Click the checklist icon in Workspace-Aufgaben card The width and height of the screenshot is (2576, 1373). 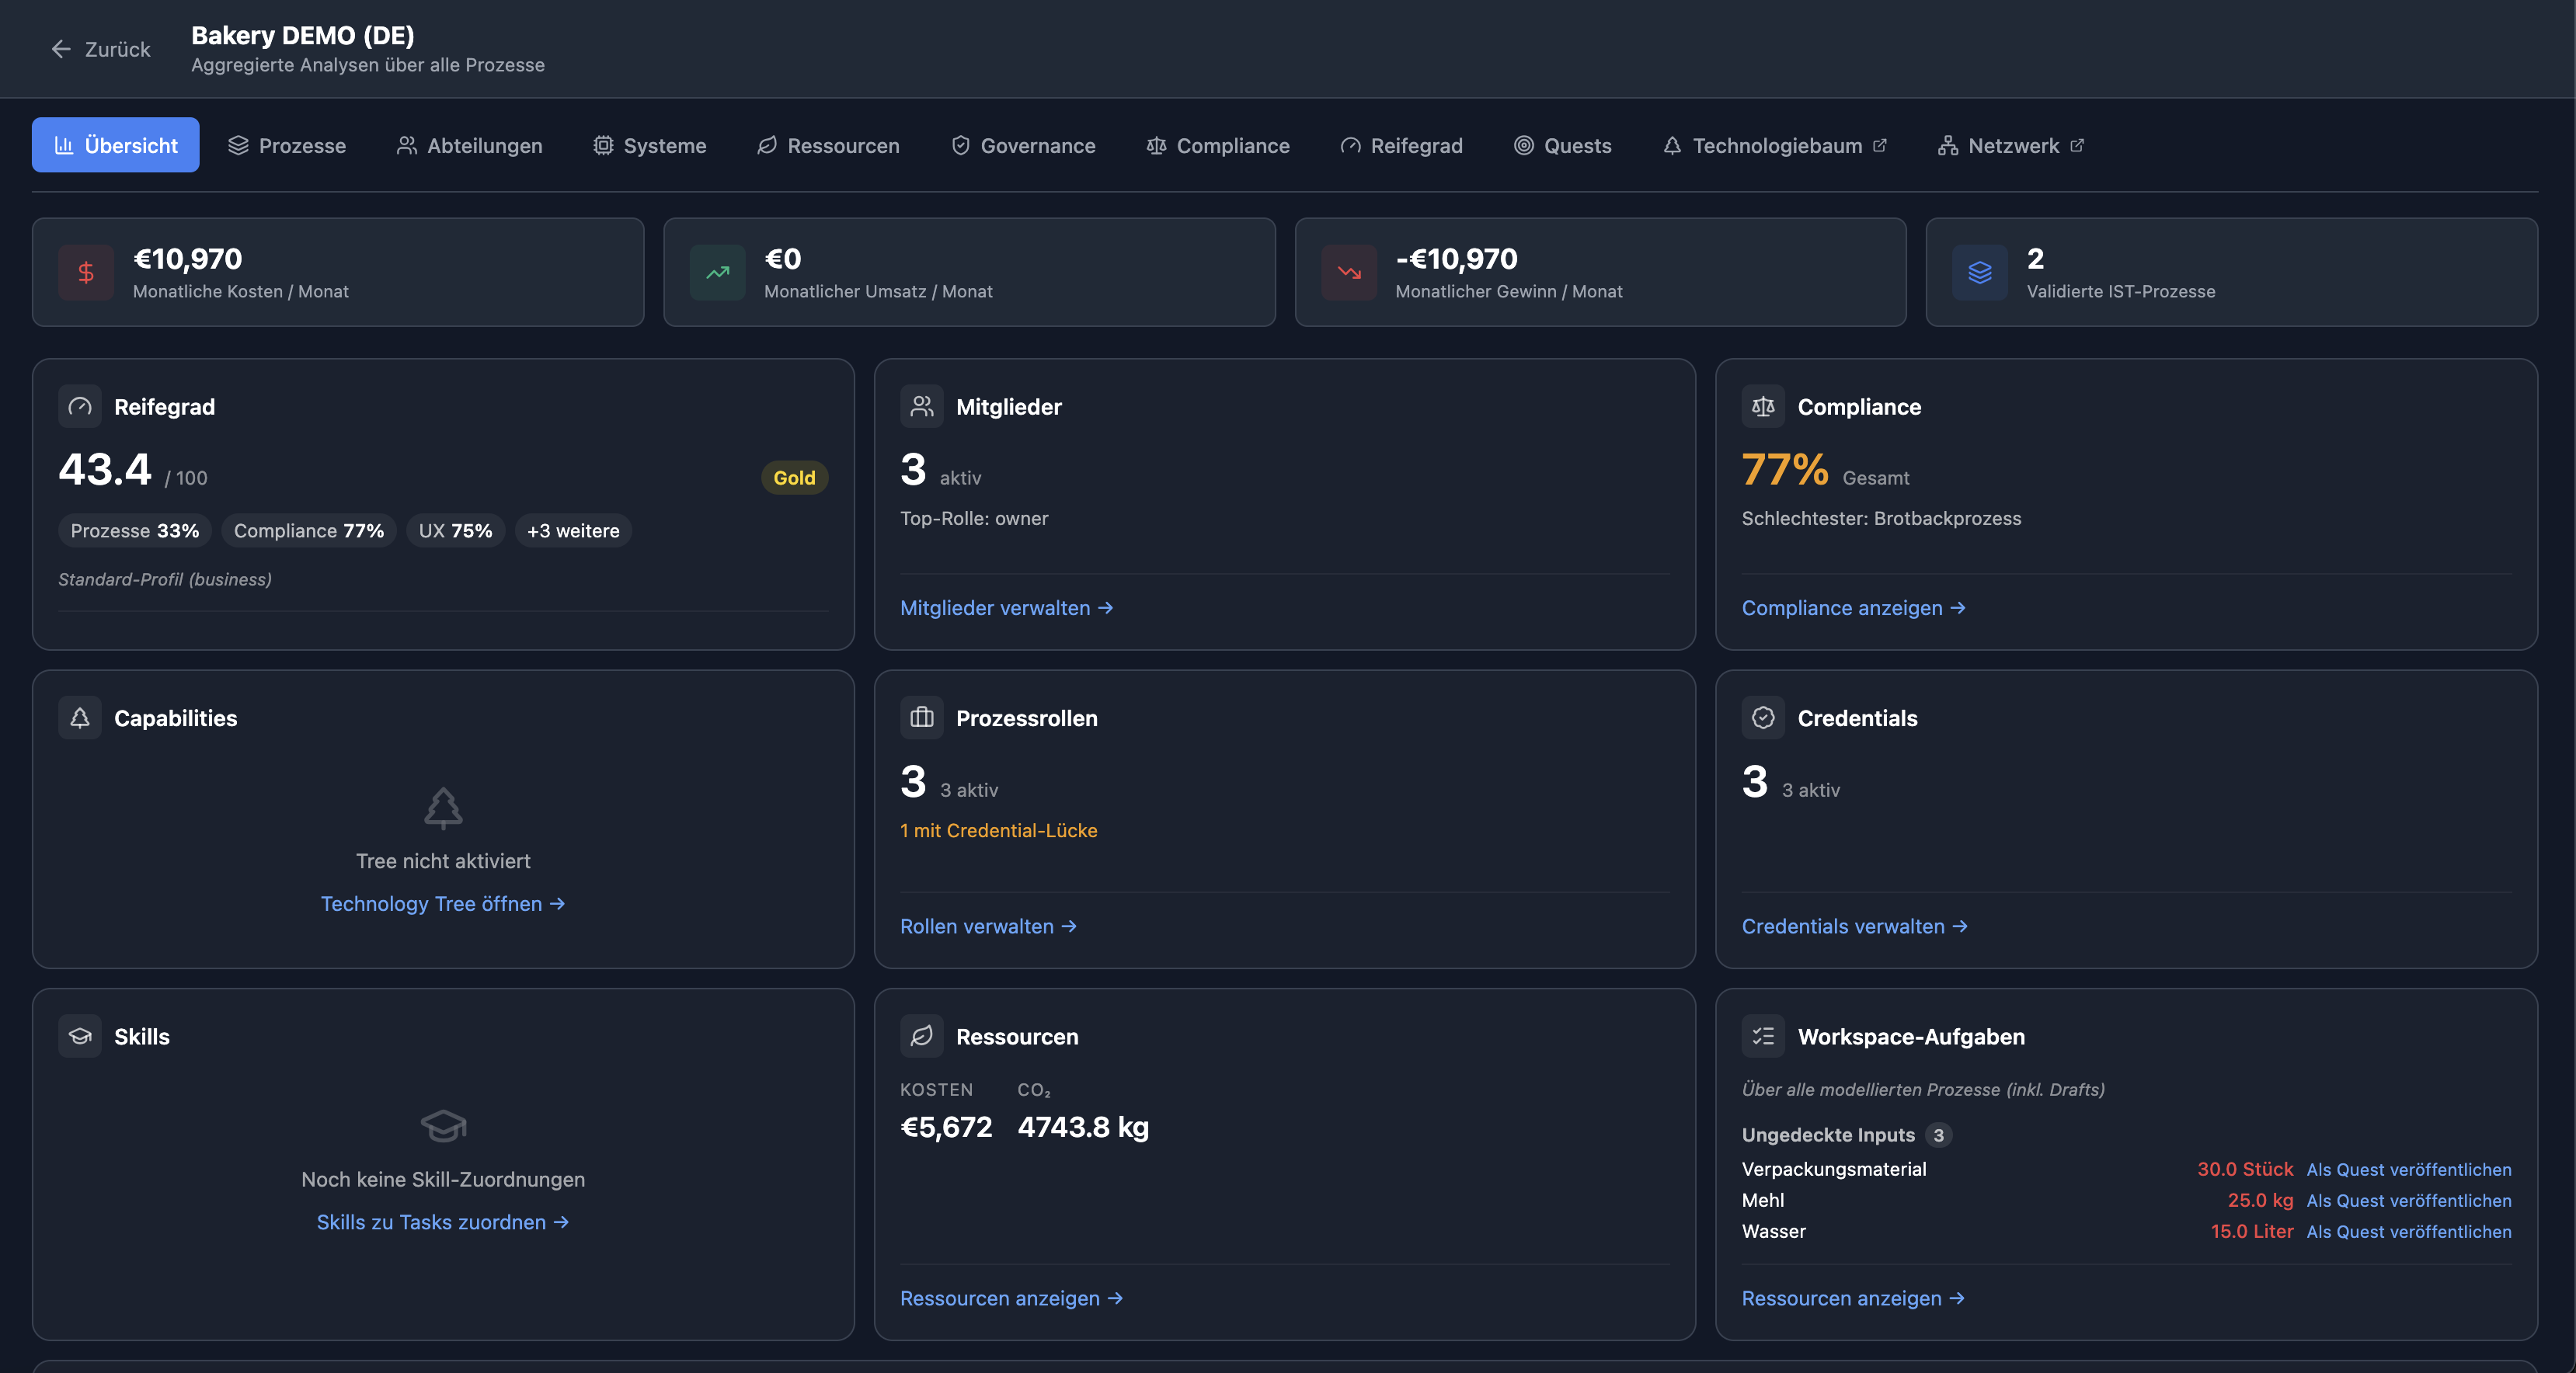1763,1036
